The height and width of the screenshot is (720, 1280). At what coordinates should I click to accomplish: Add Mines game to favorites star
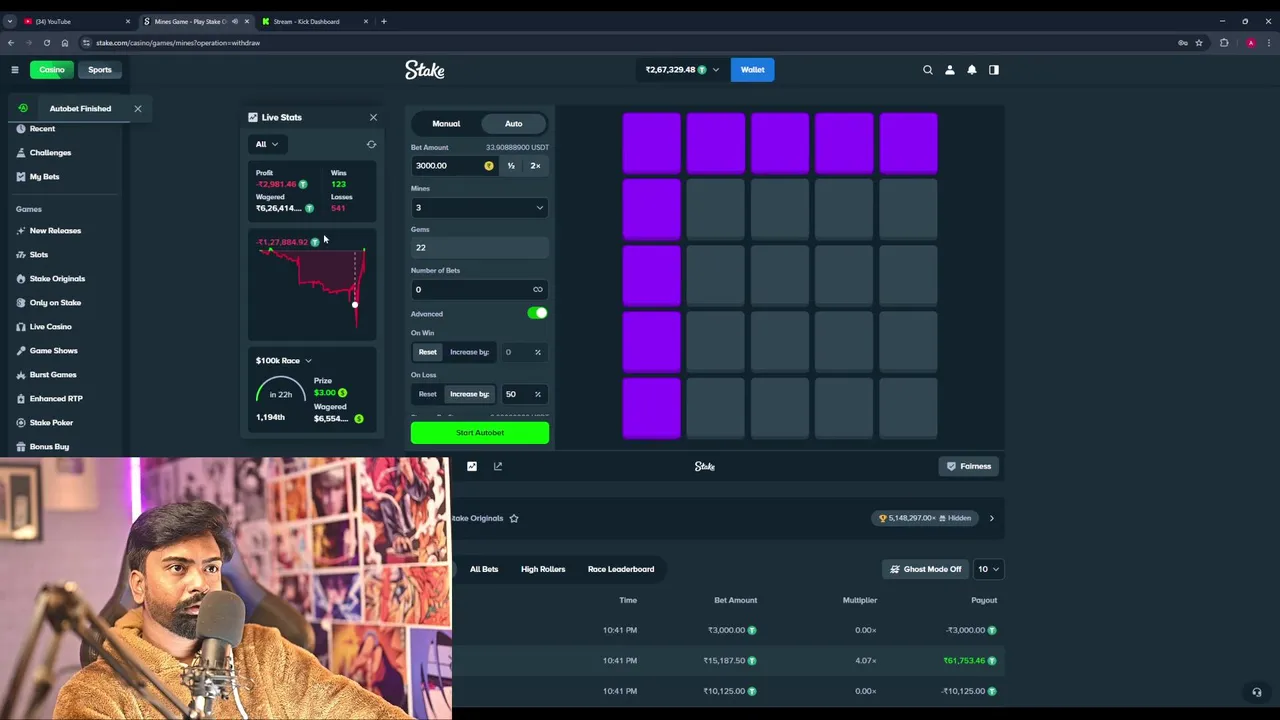(514, 518)
